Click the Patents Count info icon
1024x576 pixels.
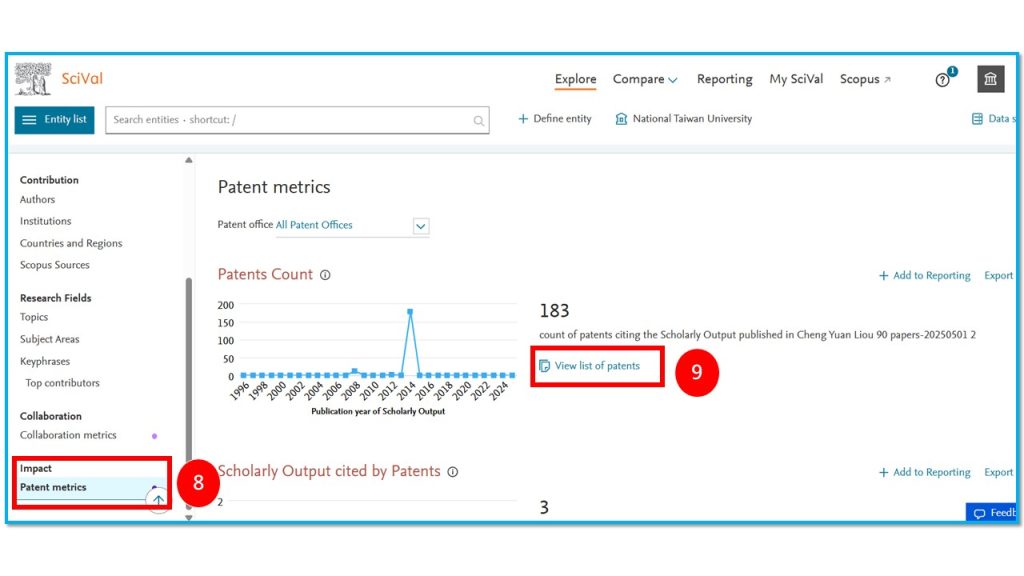click(325, 275)
